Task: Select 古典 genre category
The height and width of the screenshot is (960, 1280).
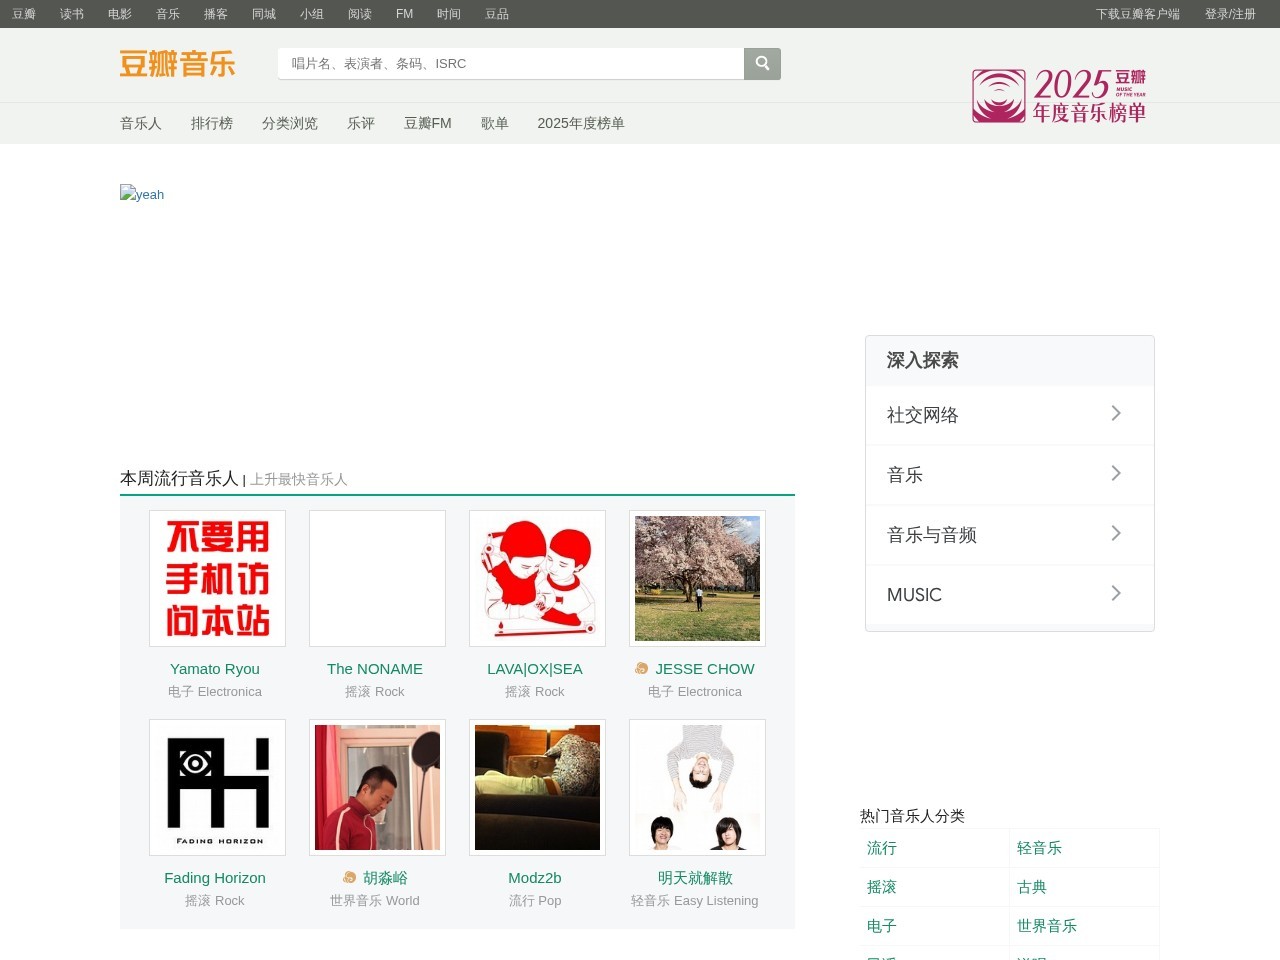Action: click(1032, 887)
